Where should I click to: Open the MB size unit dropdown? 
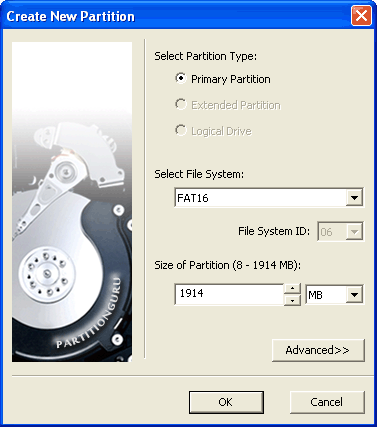pyautogui.click(x=354, y=295)
